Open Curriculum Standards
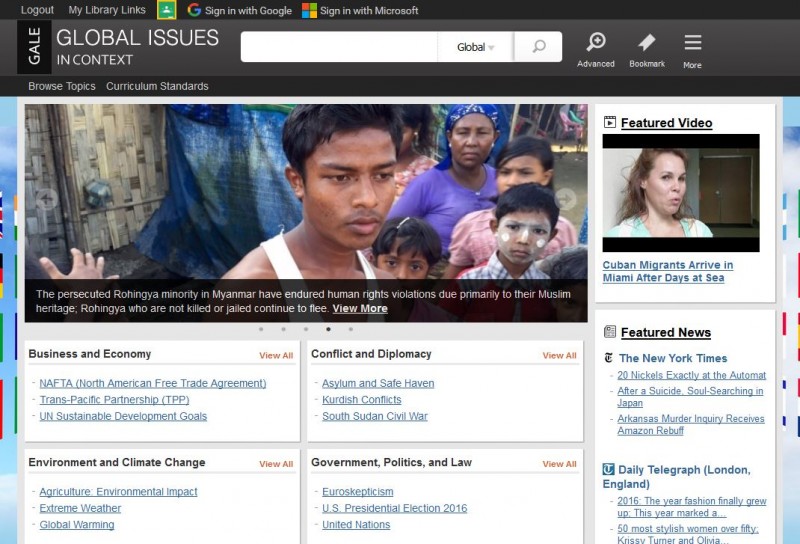Screen dimensions: 800x544 157,86
